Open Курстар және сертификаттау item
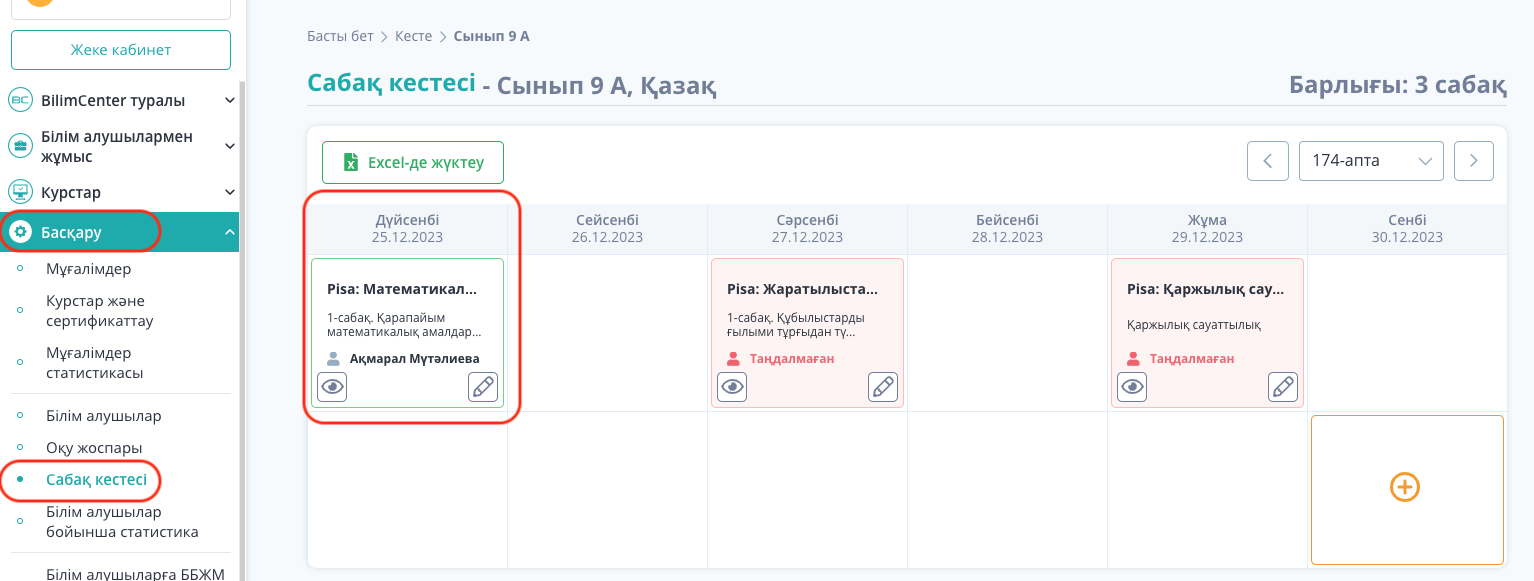Image resolution: width=1534 pixels, height=581 pixels. click(100, 311)
